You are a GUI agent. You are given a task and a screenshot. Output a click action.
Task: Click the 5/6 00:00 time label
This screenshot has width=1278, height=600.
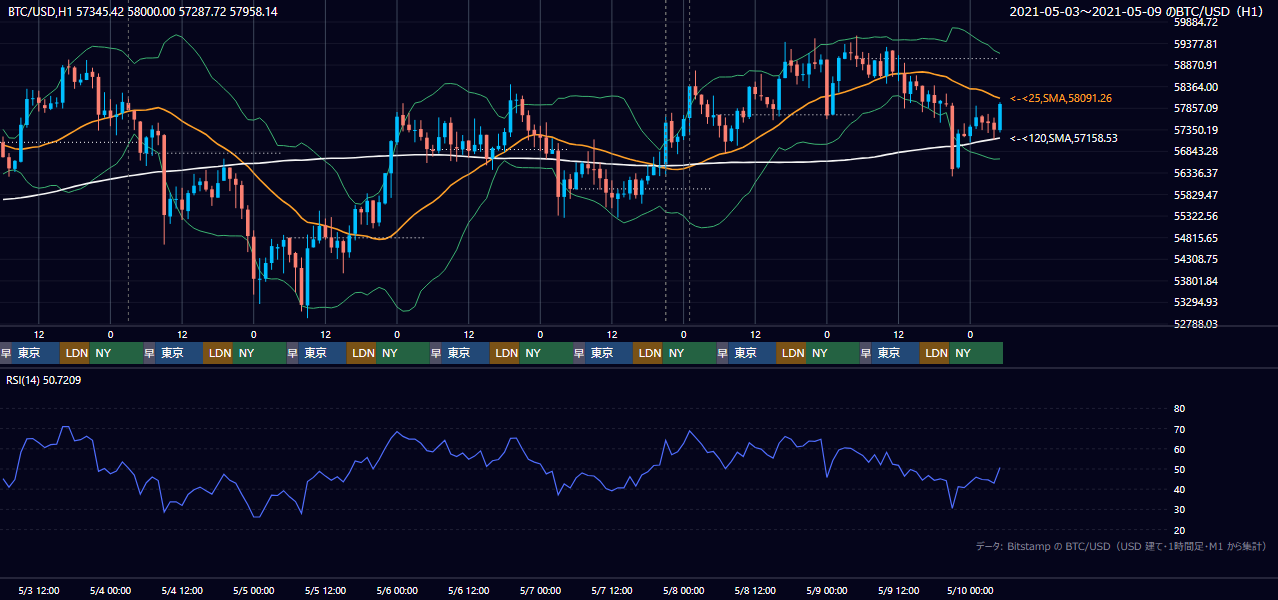(x=397, y=590)
